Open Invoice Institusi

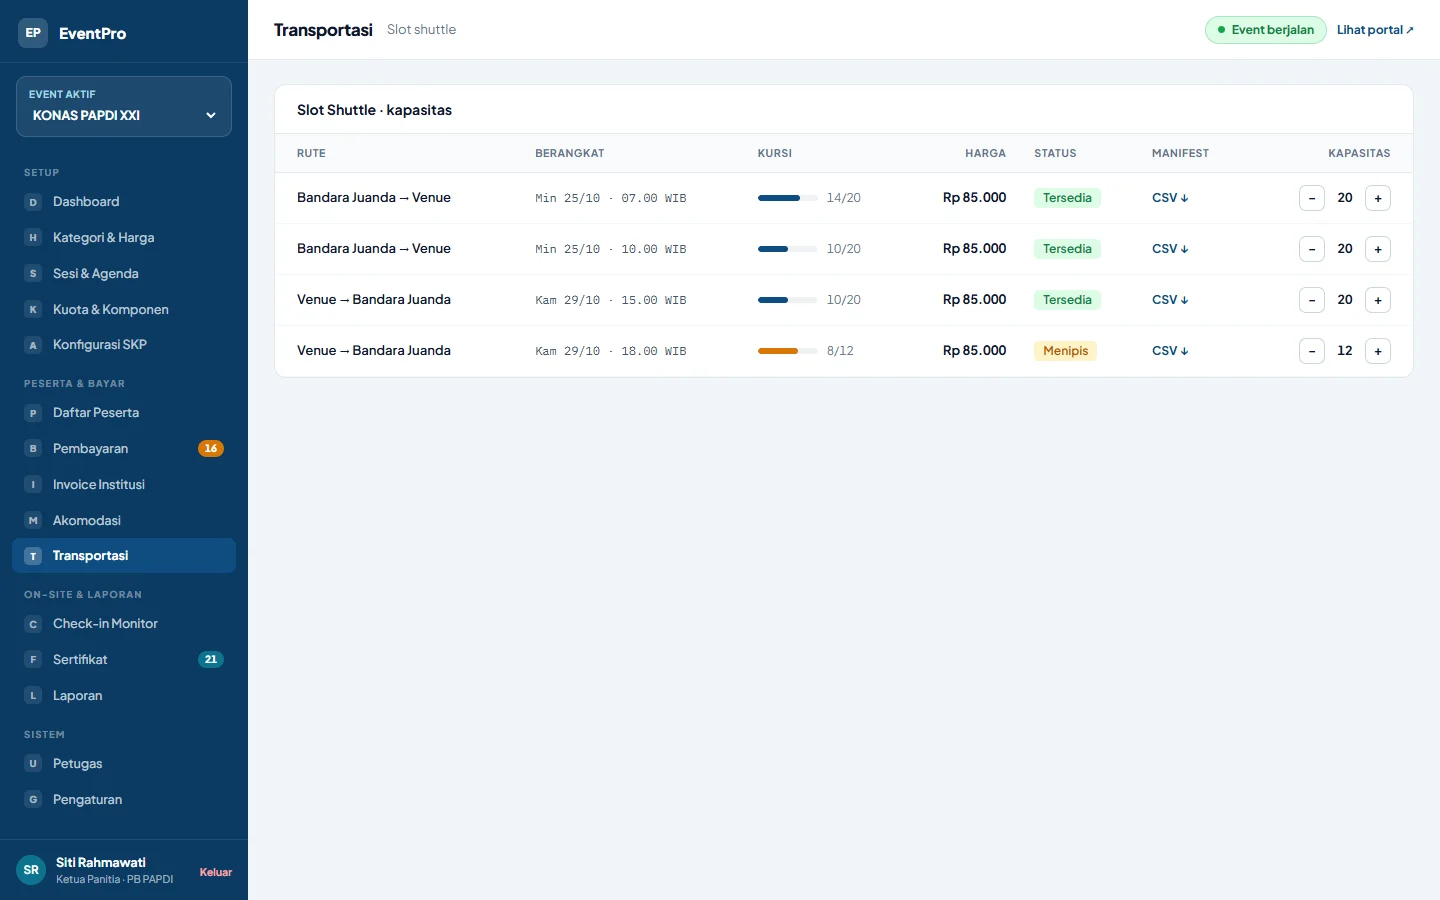[x=124, y=485]
